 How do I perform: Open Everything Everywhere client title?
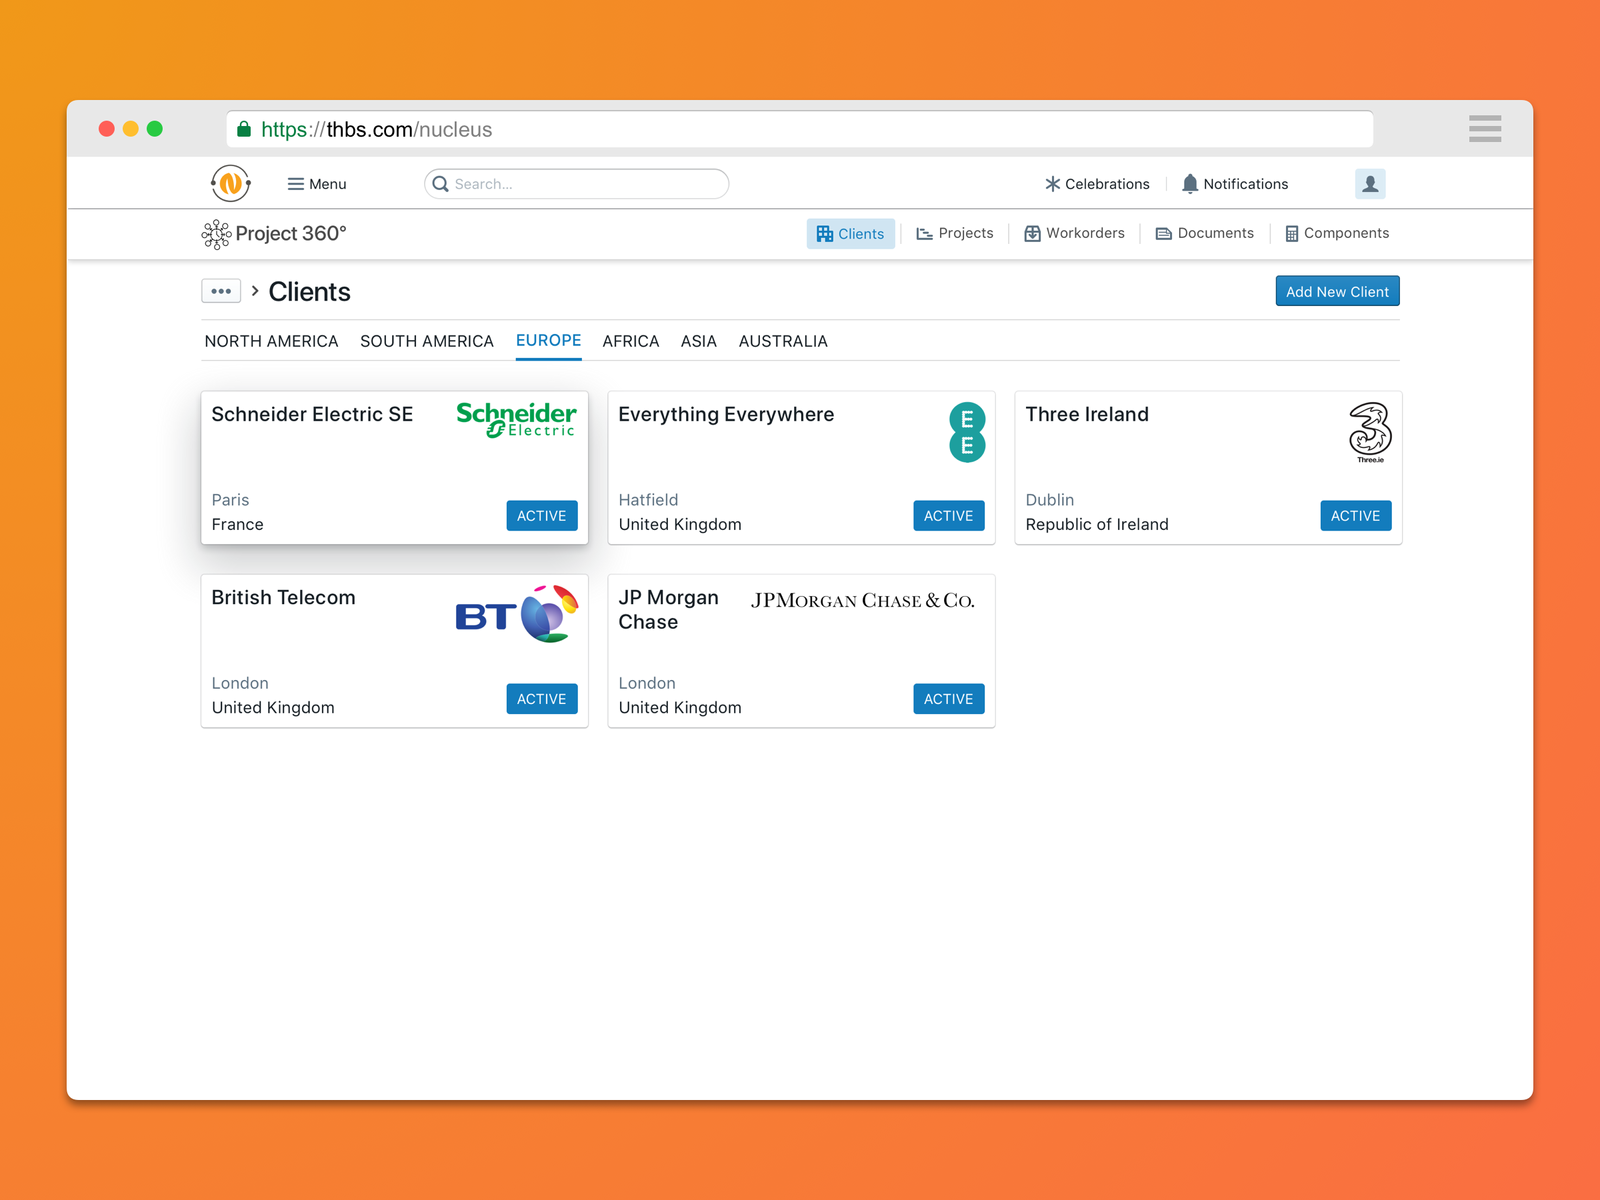click(726, 414)
